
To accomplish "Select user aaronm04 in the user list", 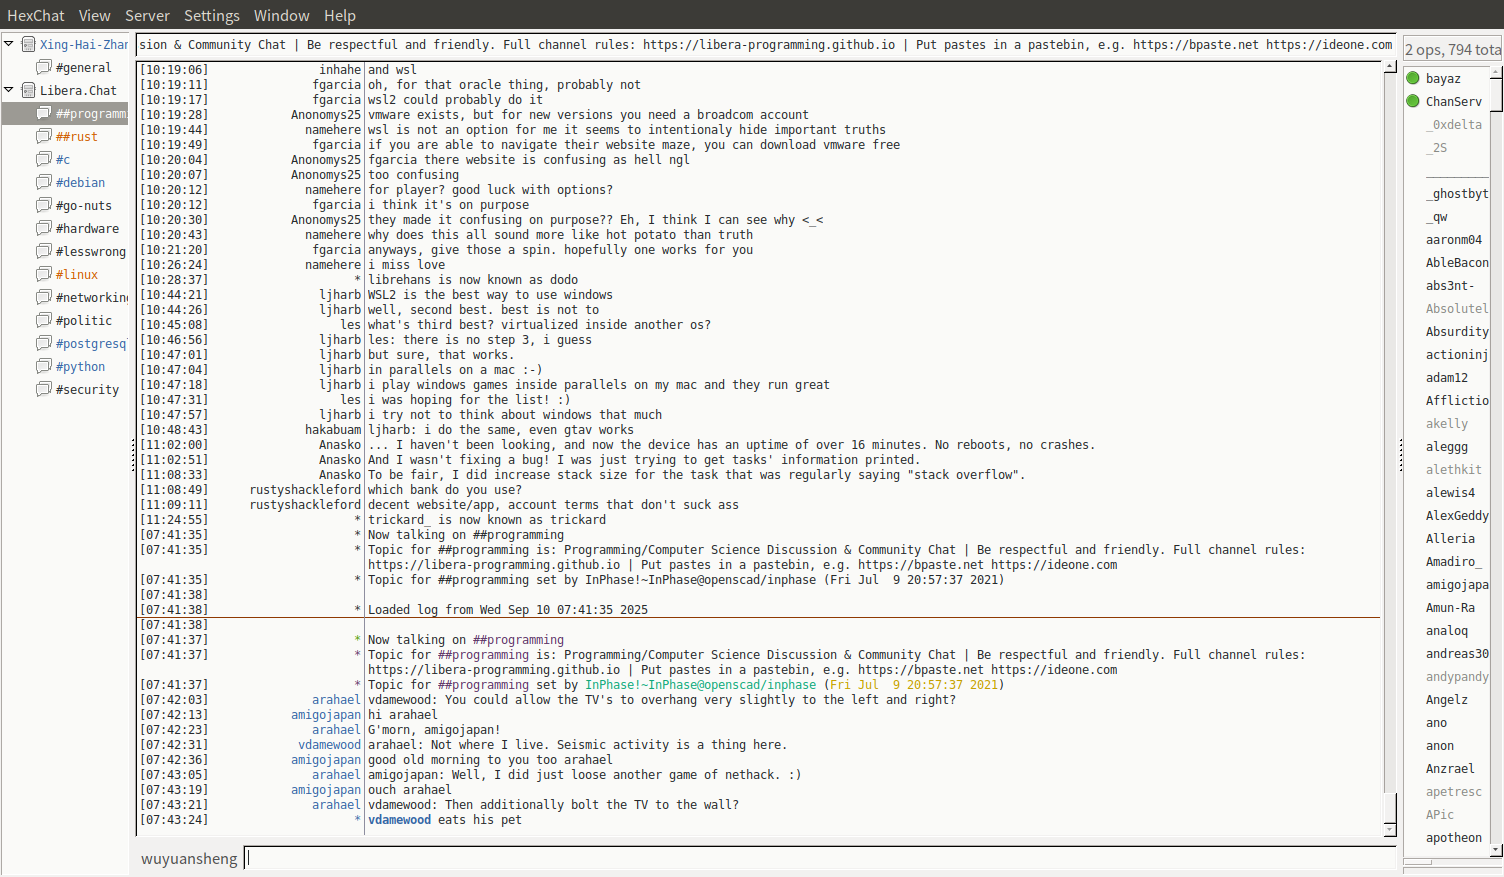I will coord(1454,239).
